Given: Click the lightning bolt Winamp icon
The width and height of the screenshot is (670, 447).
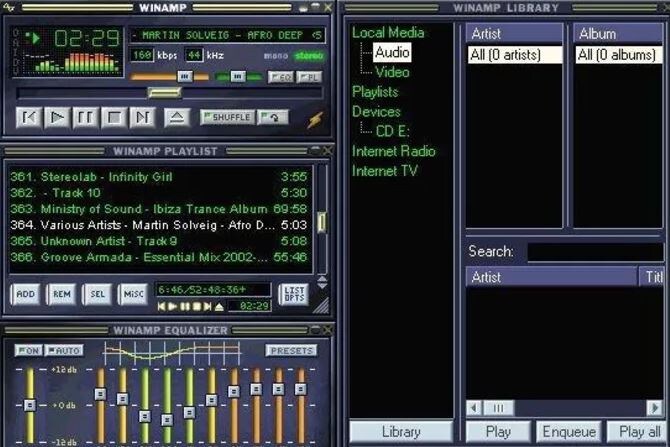Looking at the screenshot, I should point(315,120).
